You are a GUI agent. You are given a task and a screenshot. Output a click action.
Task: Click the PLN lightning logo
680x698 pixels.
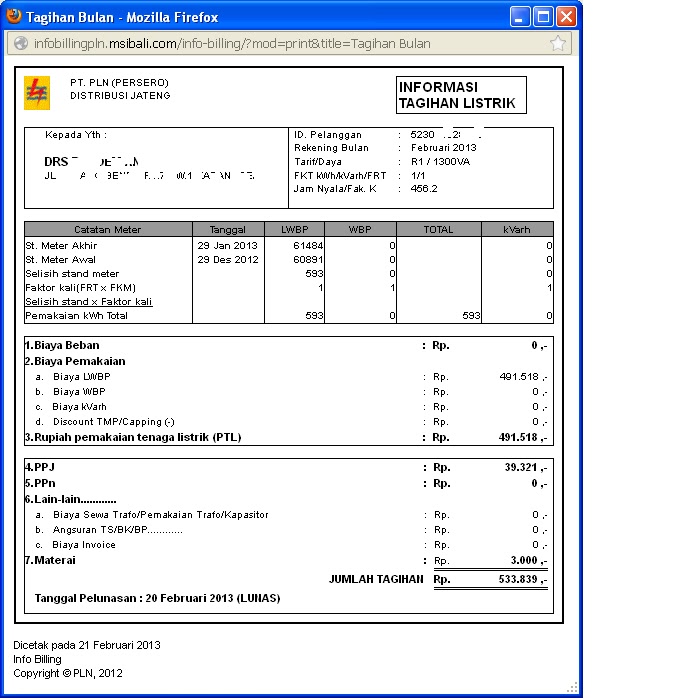37,93
